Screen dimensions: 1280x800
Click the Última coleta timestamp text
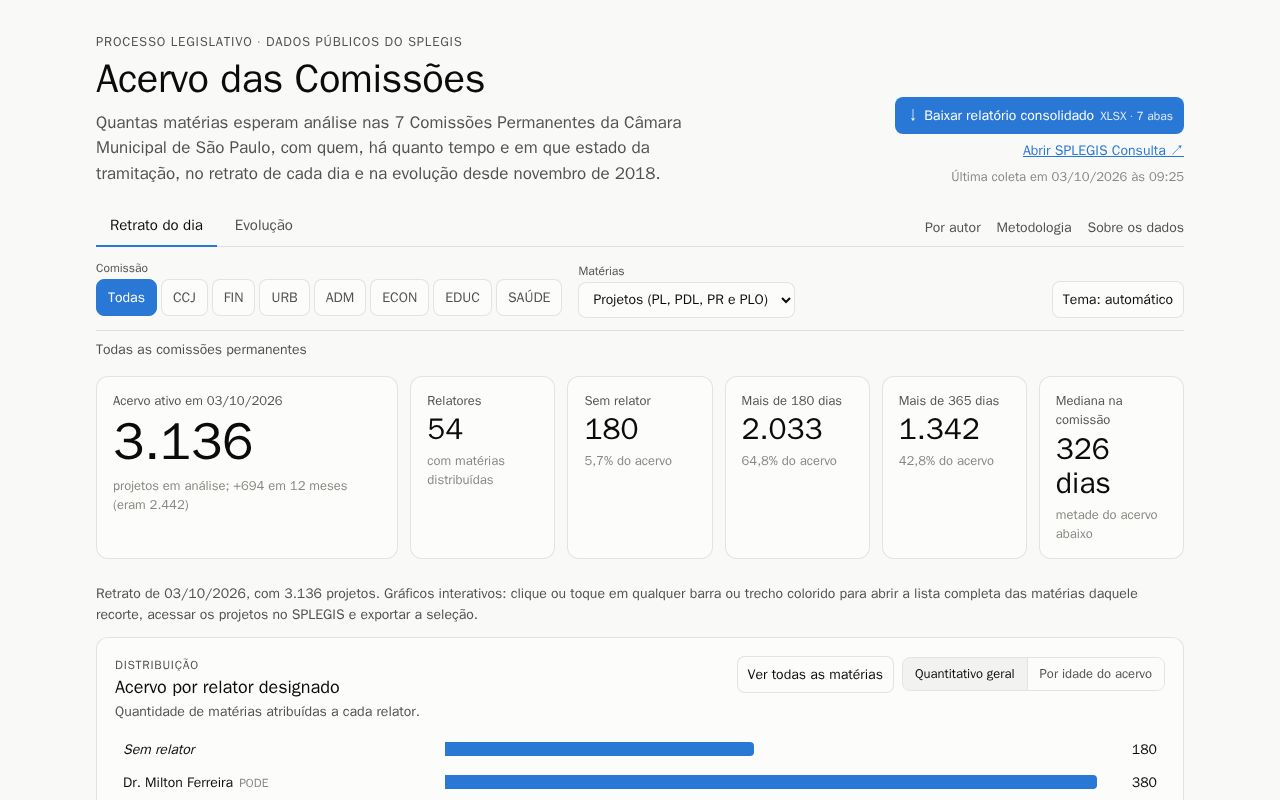[x=1067, y=177]
